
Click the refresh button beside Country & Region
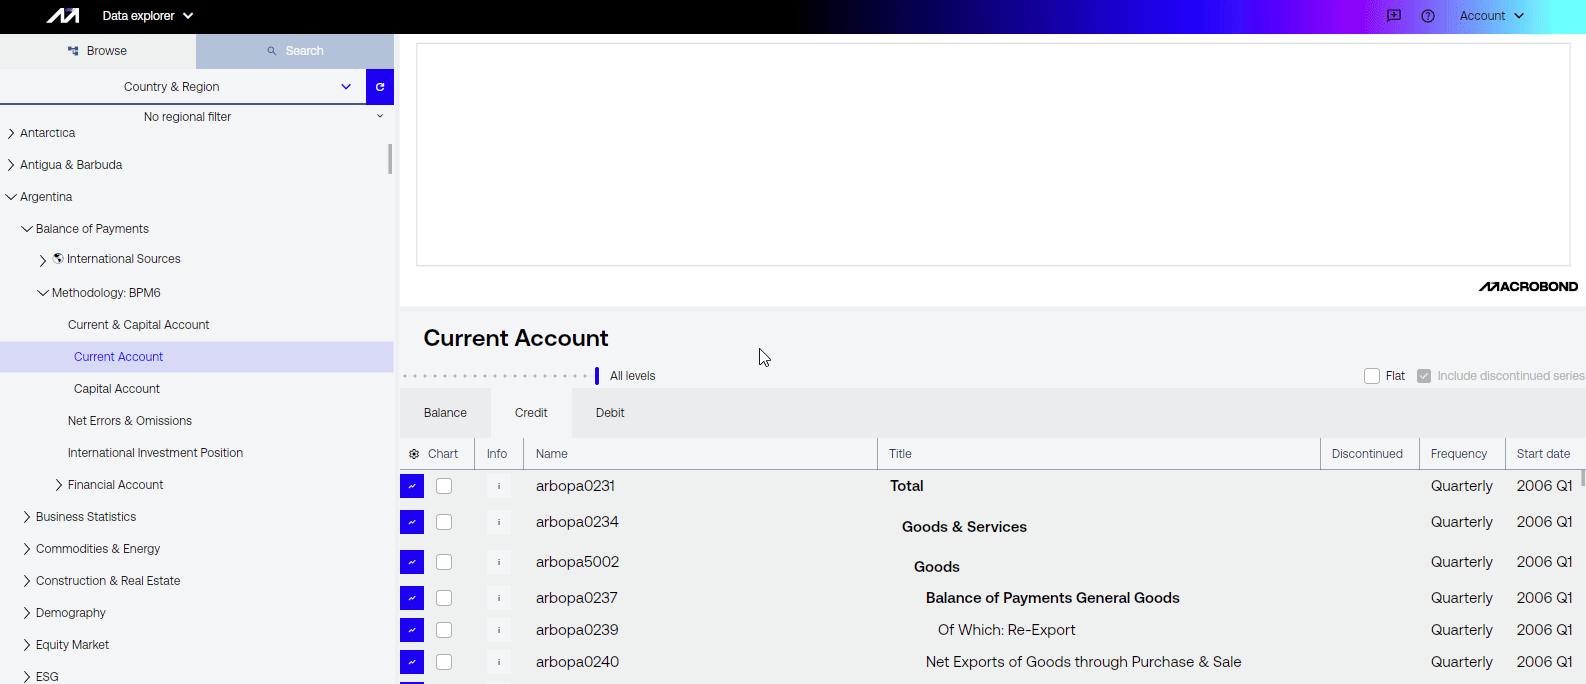[x=380, y=87]
